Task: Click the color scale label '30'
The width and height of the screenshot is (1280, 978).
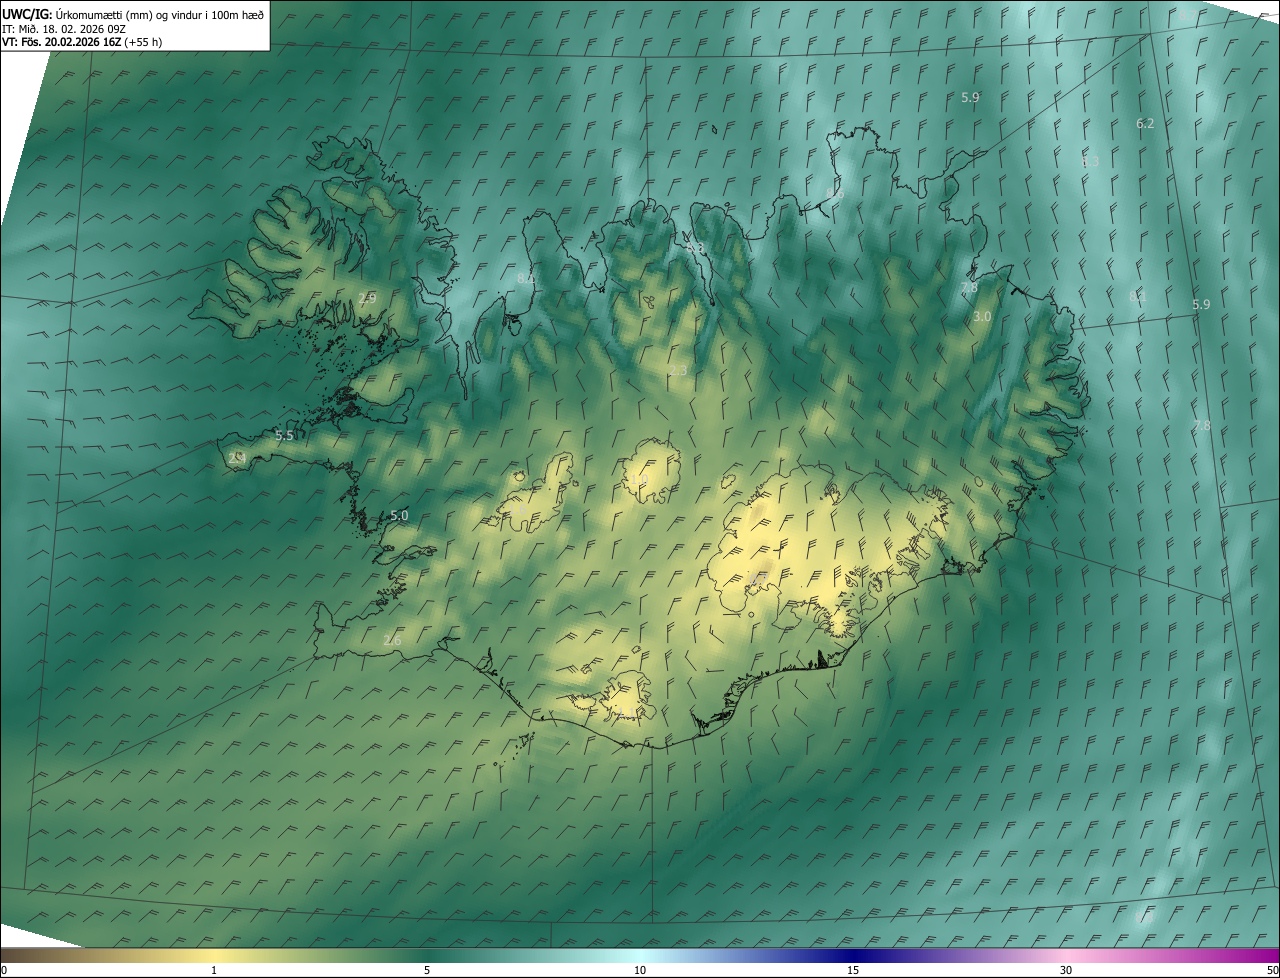Action: (x=1066, y=970)
